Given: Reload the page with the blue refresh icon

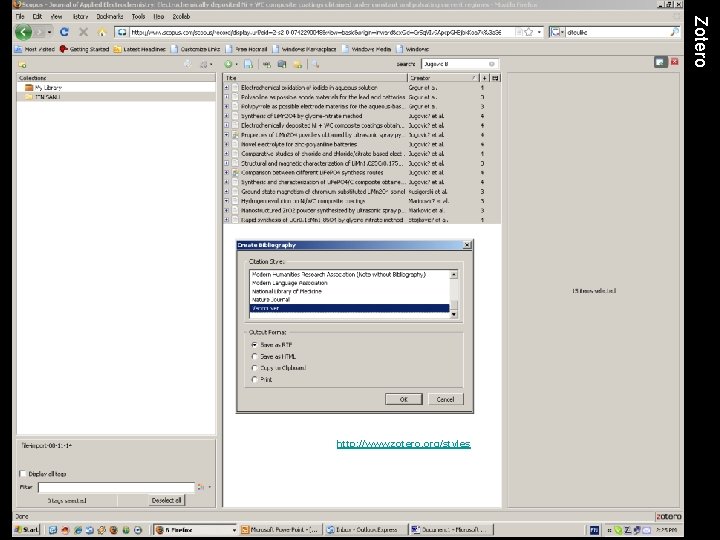Looking at the screenshot, I should coord(64,32).
